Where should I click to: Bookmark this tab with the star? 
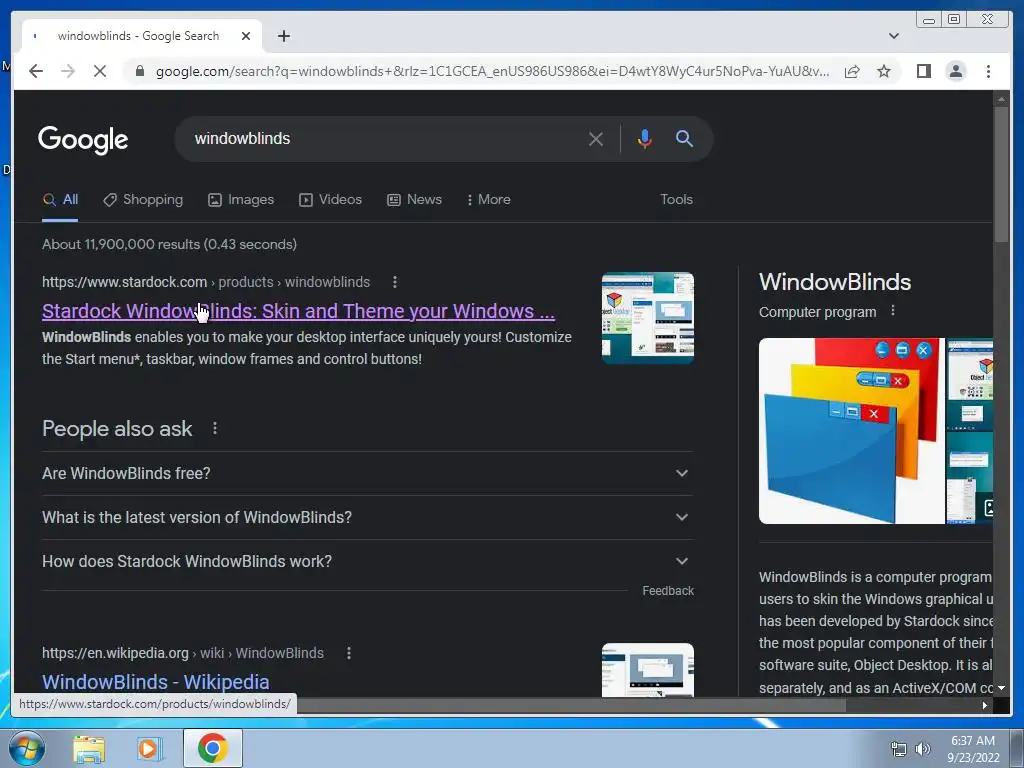884,71
